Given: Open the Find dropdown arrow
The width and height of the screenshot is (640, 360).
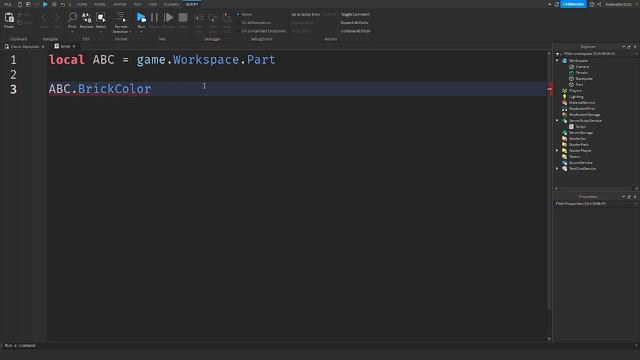Looking at the screenshot, I should click(72, 31).
